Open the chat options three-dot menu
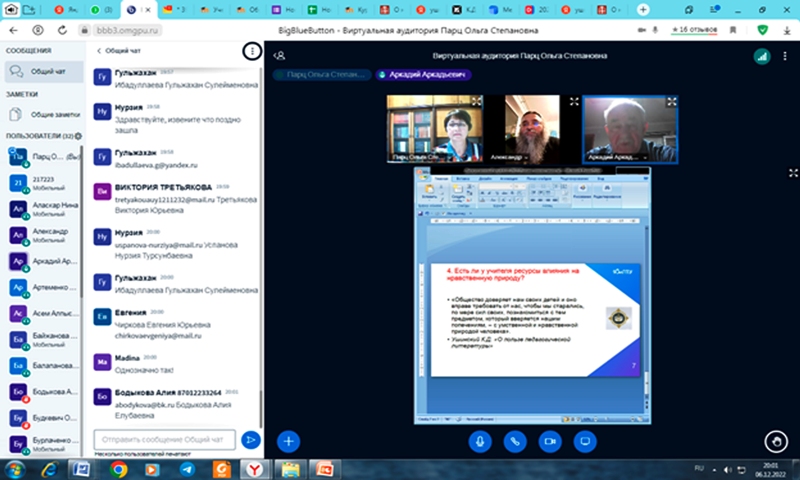The image size is (800, 480). pyautogui.click(x=252, y=51)
